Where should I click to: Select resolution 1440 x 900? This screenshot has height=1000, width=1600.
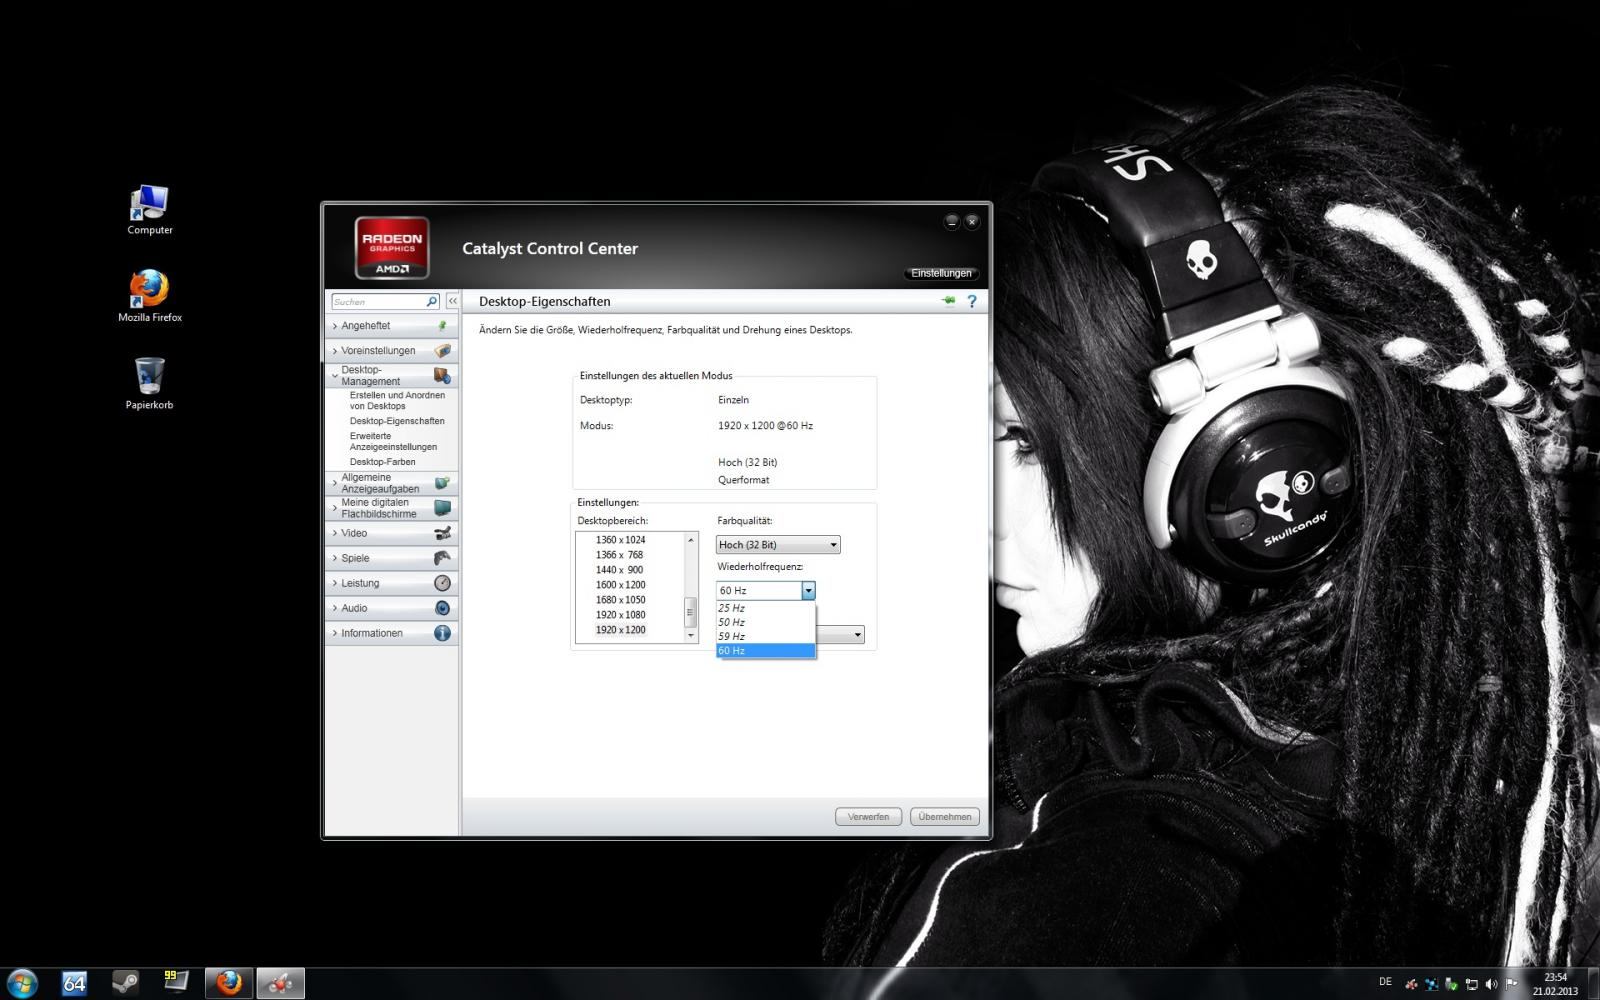click(621, 570)
